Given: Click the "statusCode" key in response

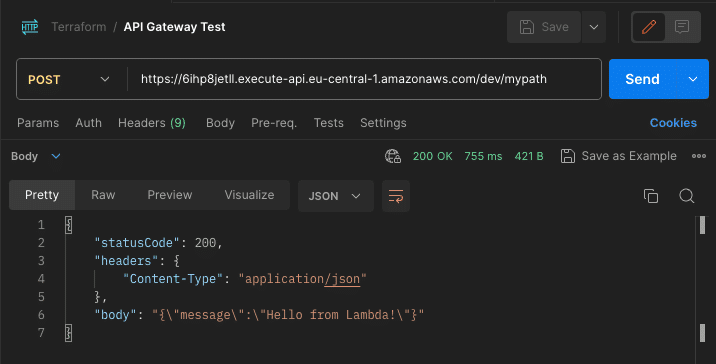Looking at the screenshot, I should [137, 243].
